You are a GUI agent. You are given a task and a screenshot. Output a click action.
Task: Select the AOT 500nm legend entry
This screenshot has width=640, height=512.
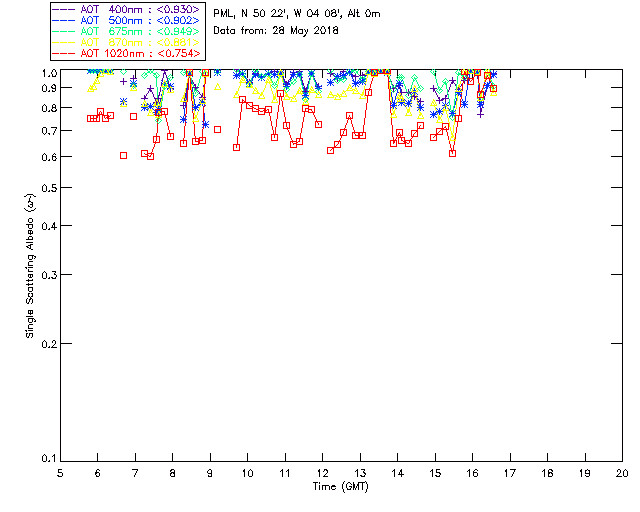click(138, 20)
